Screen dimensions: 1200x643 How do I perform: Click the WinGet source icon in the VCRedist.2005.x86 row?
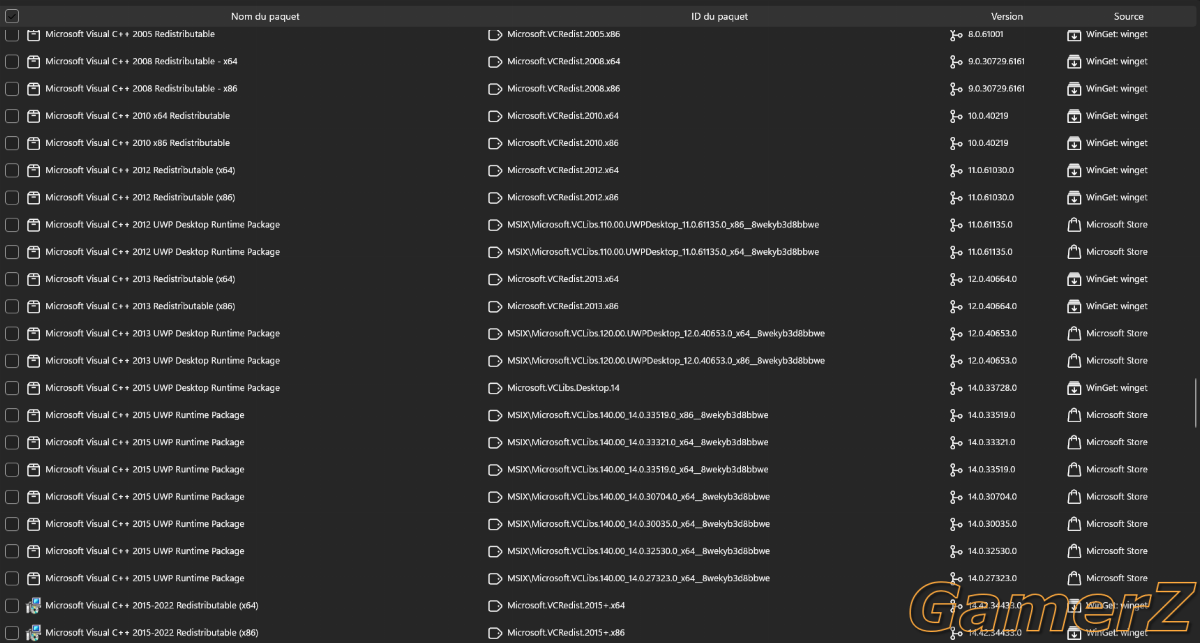1074,34
